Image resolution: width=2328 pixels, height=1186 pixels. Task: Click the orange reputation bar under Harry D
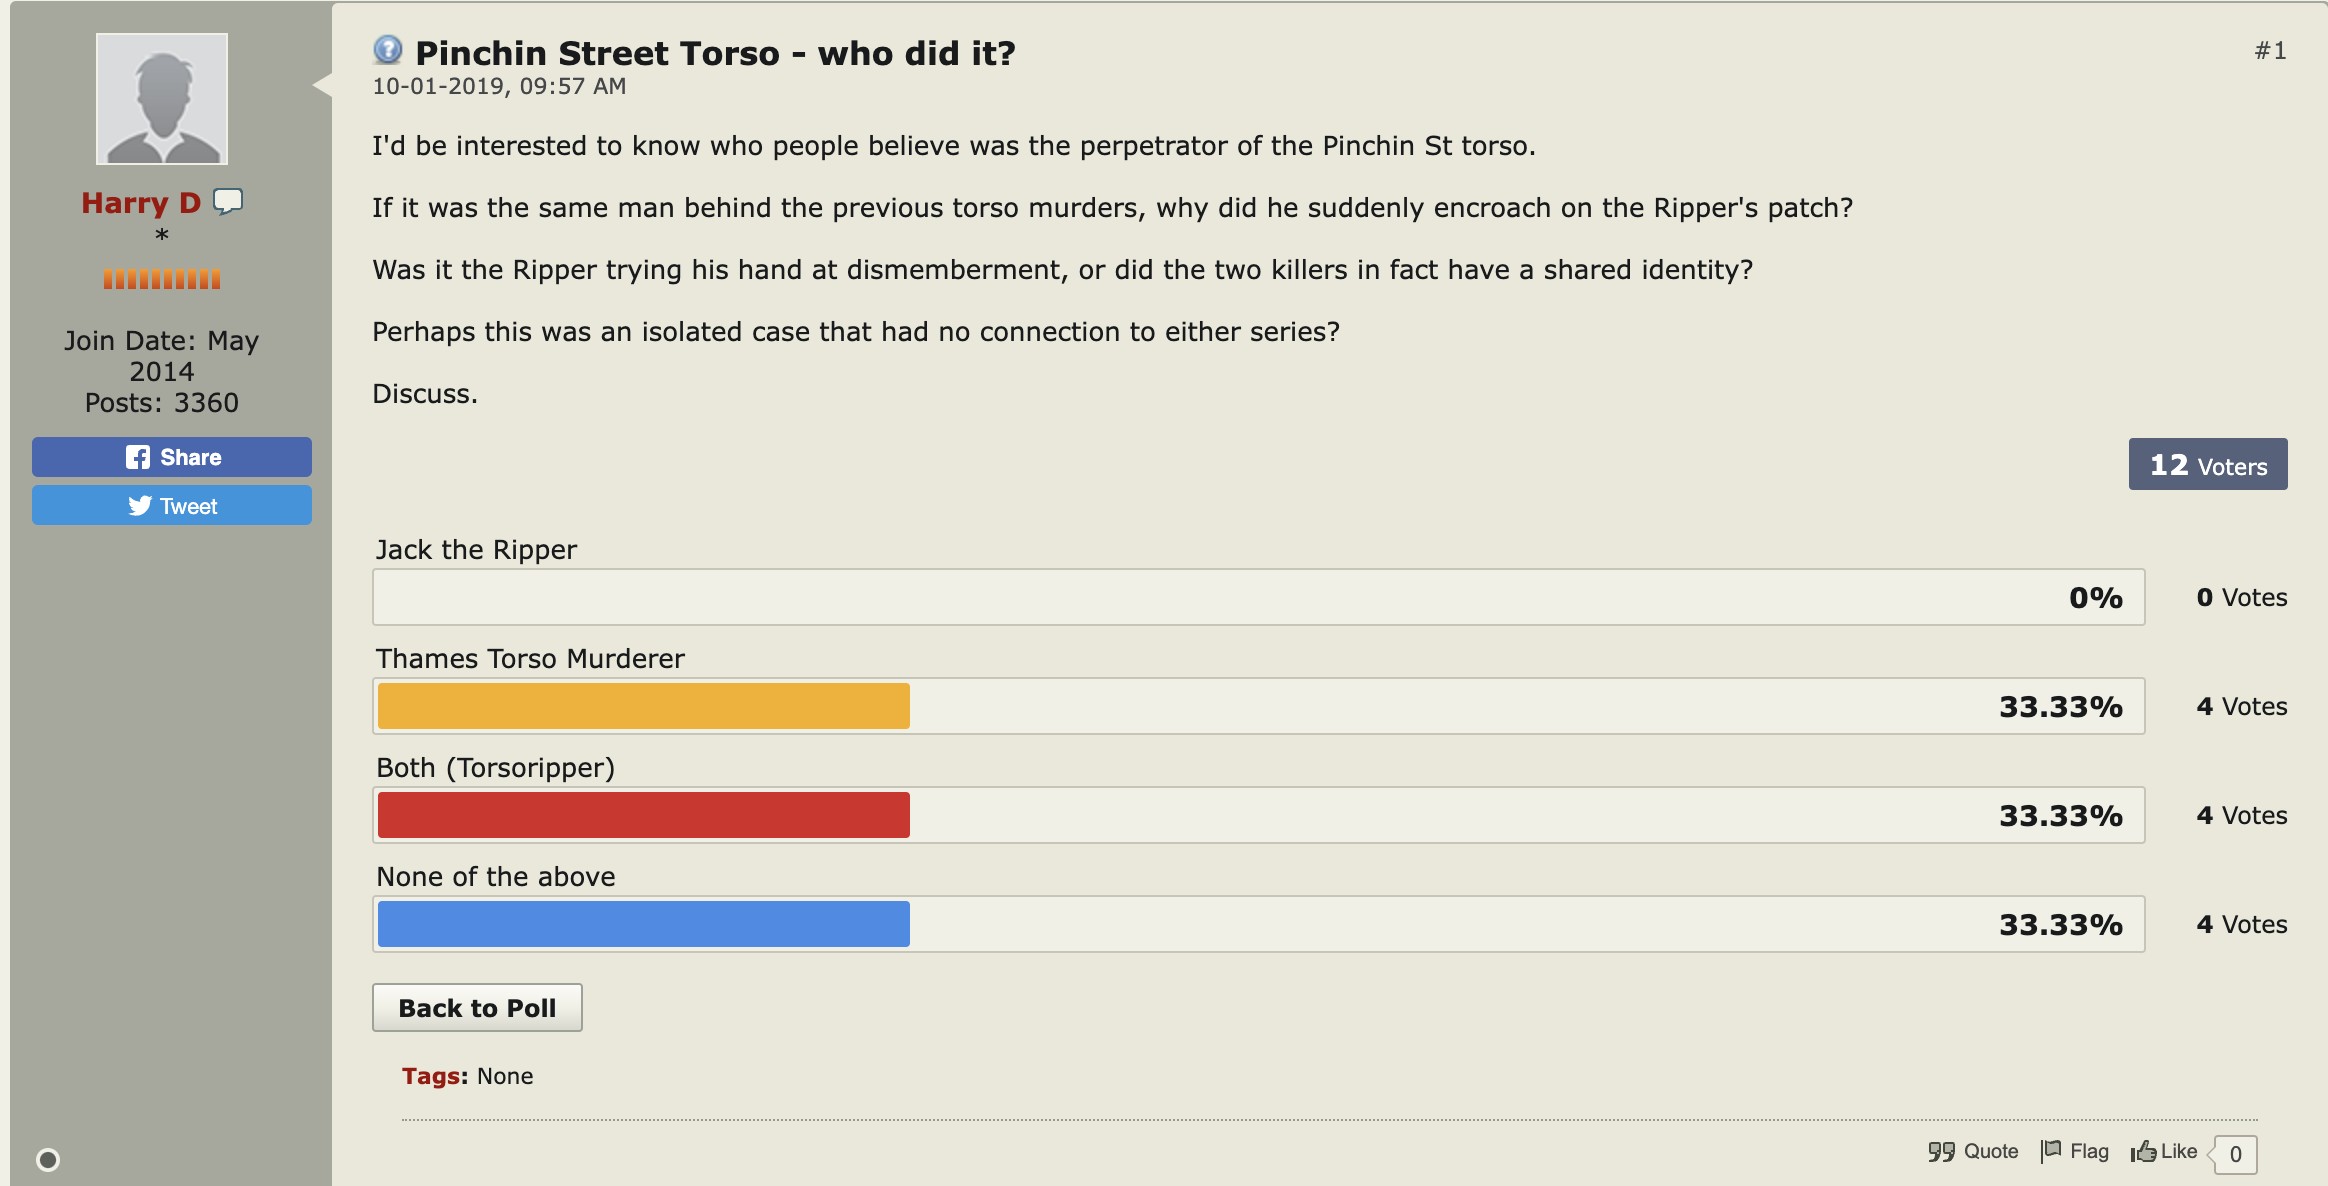tap(162, 279)
